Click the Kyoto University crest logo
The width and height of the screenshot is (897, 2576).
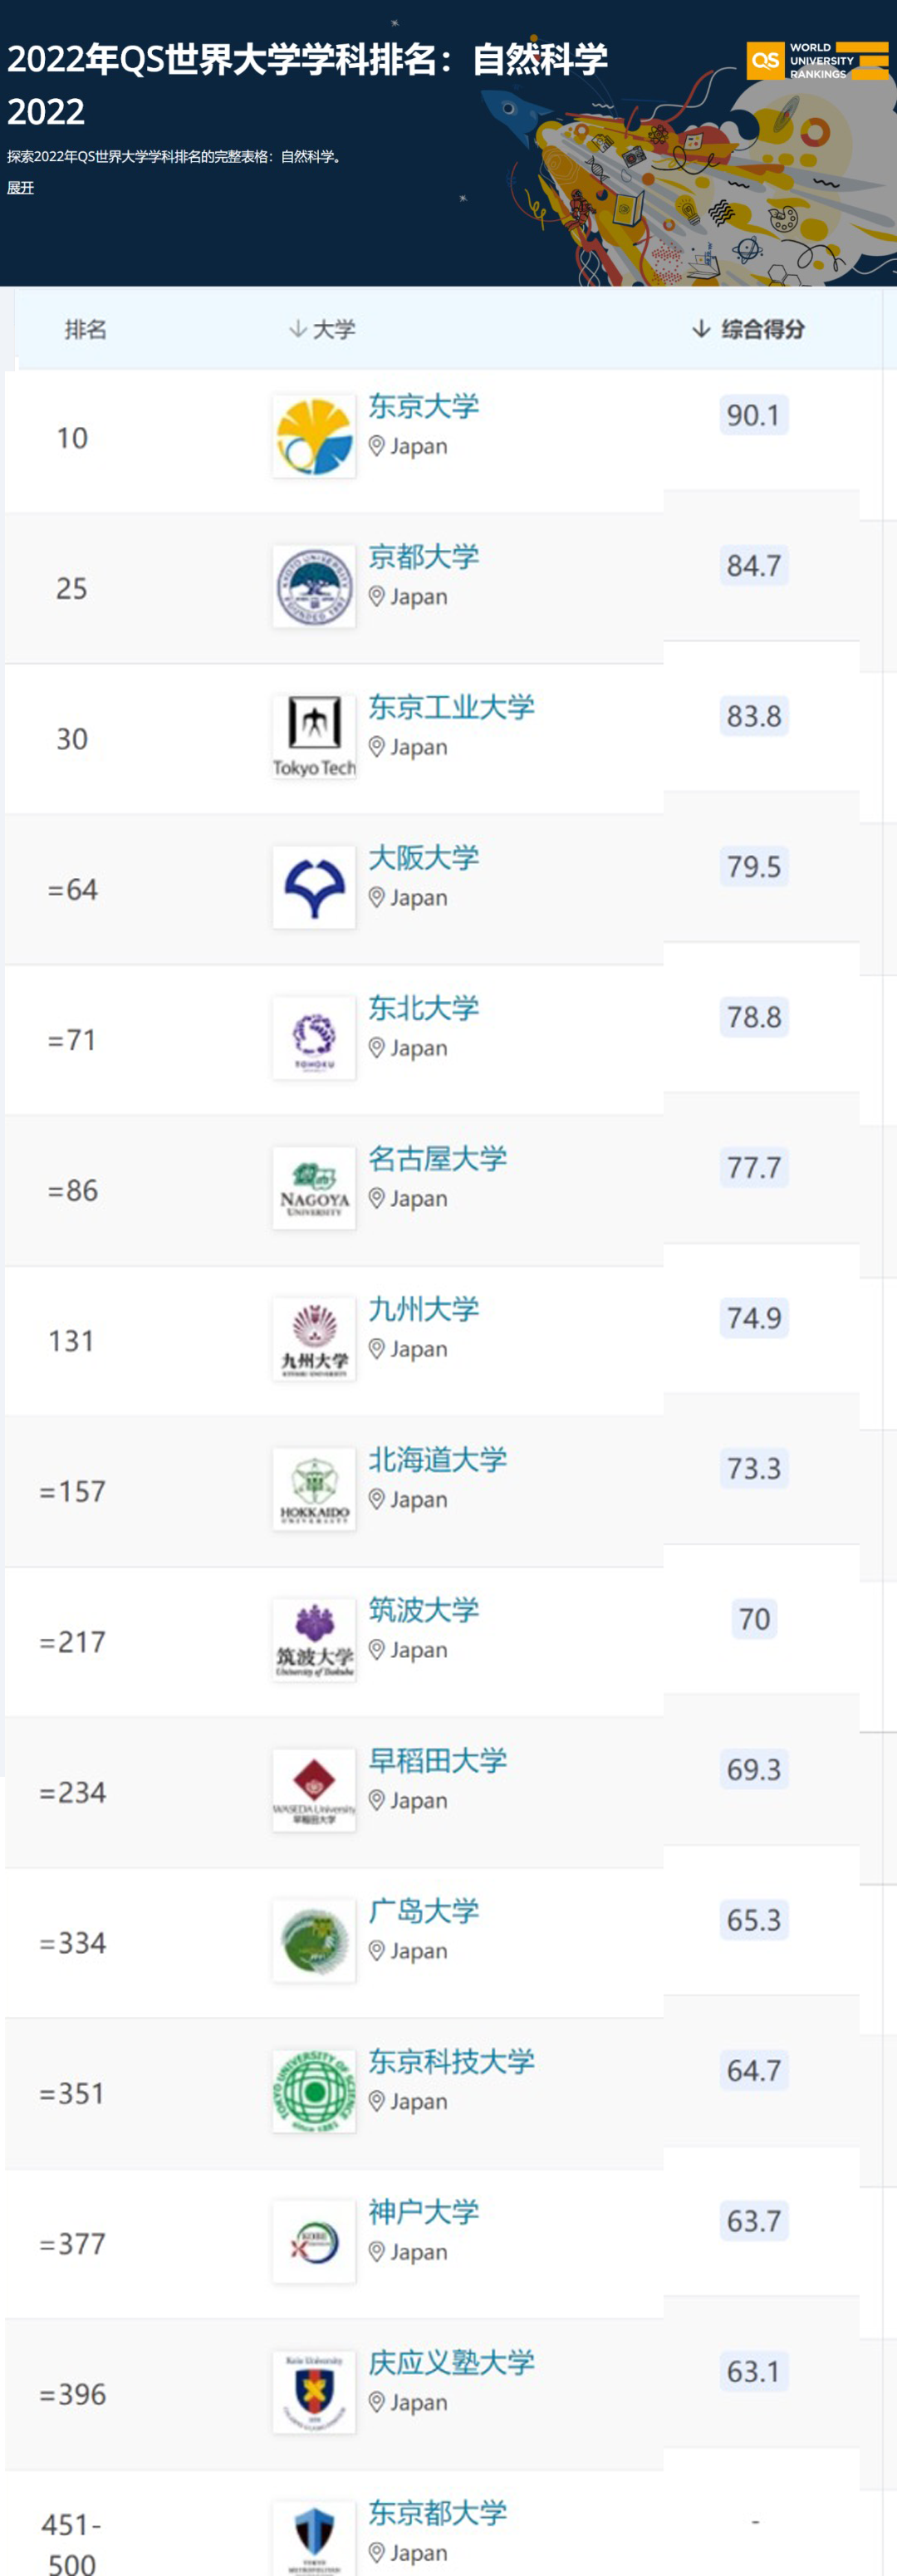pos(314,587)
